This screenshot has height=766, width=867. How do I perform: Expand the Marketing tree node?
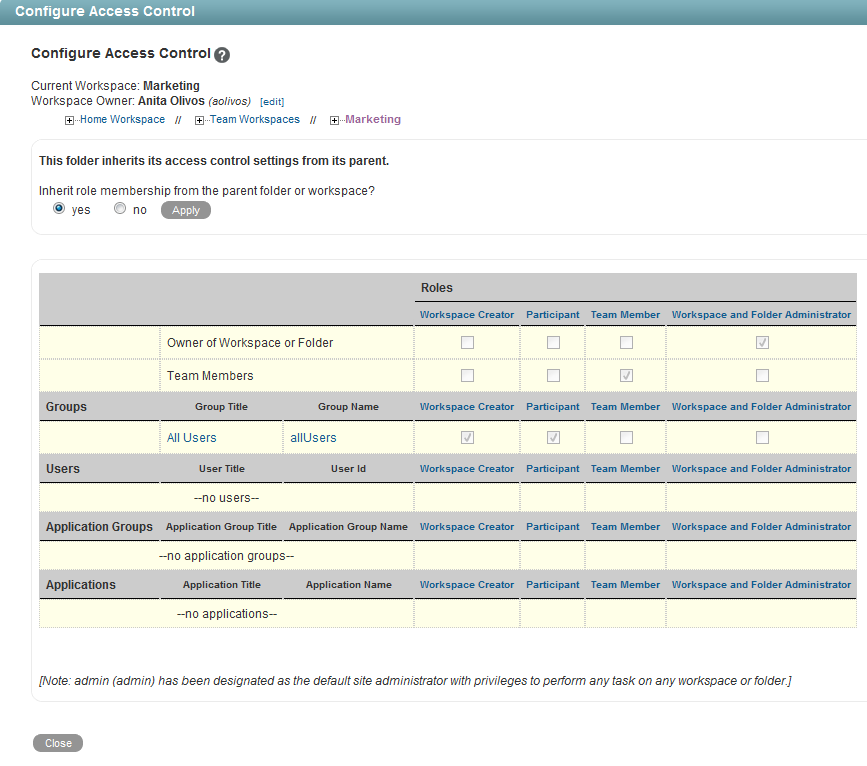tap(334, 120)
